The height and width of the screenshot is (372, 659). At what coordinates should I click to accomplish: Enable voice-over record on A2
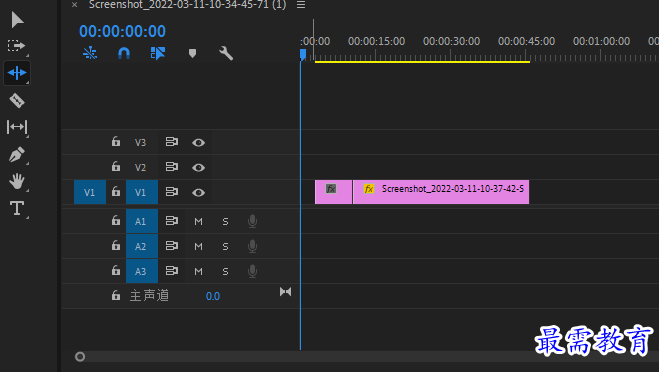252,246
